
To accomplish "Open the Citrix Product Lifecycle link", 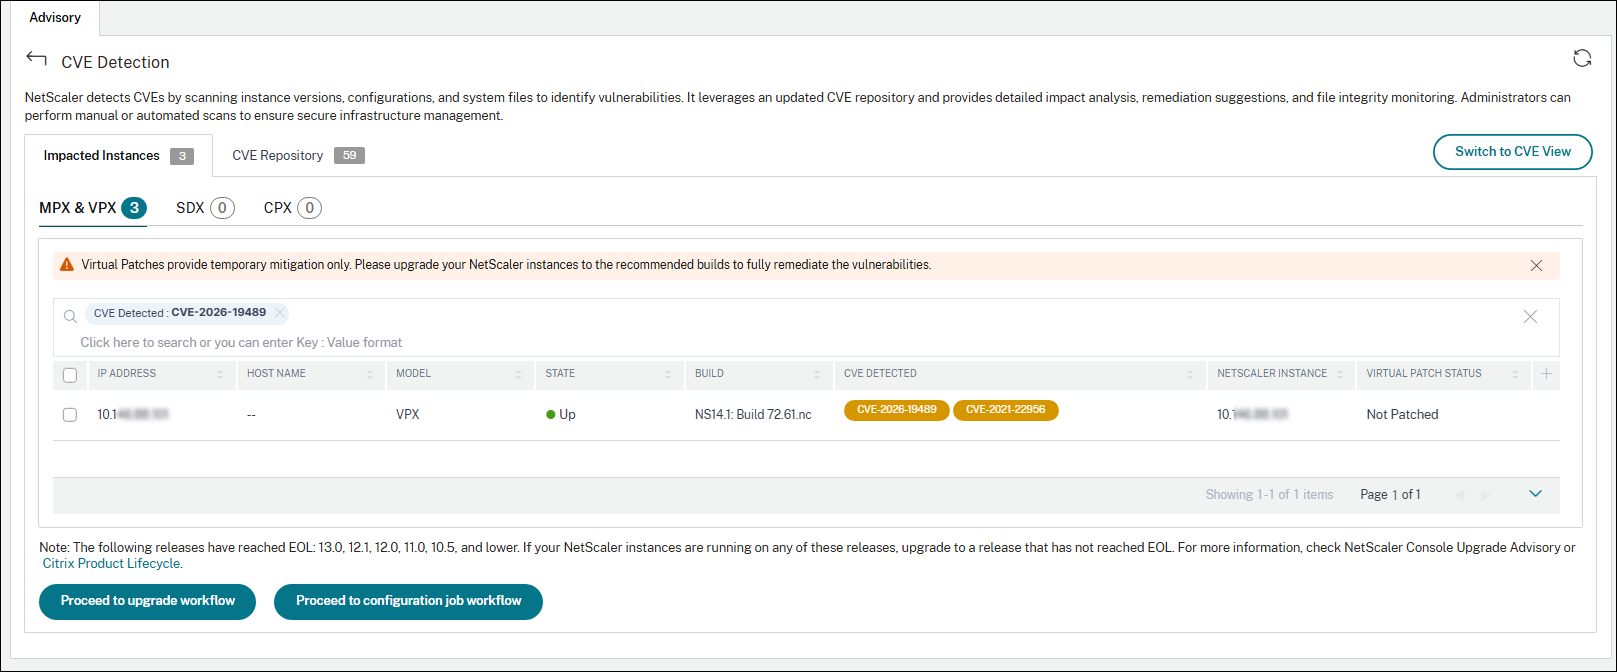I will (x=111, y=563).
